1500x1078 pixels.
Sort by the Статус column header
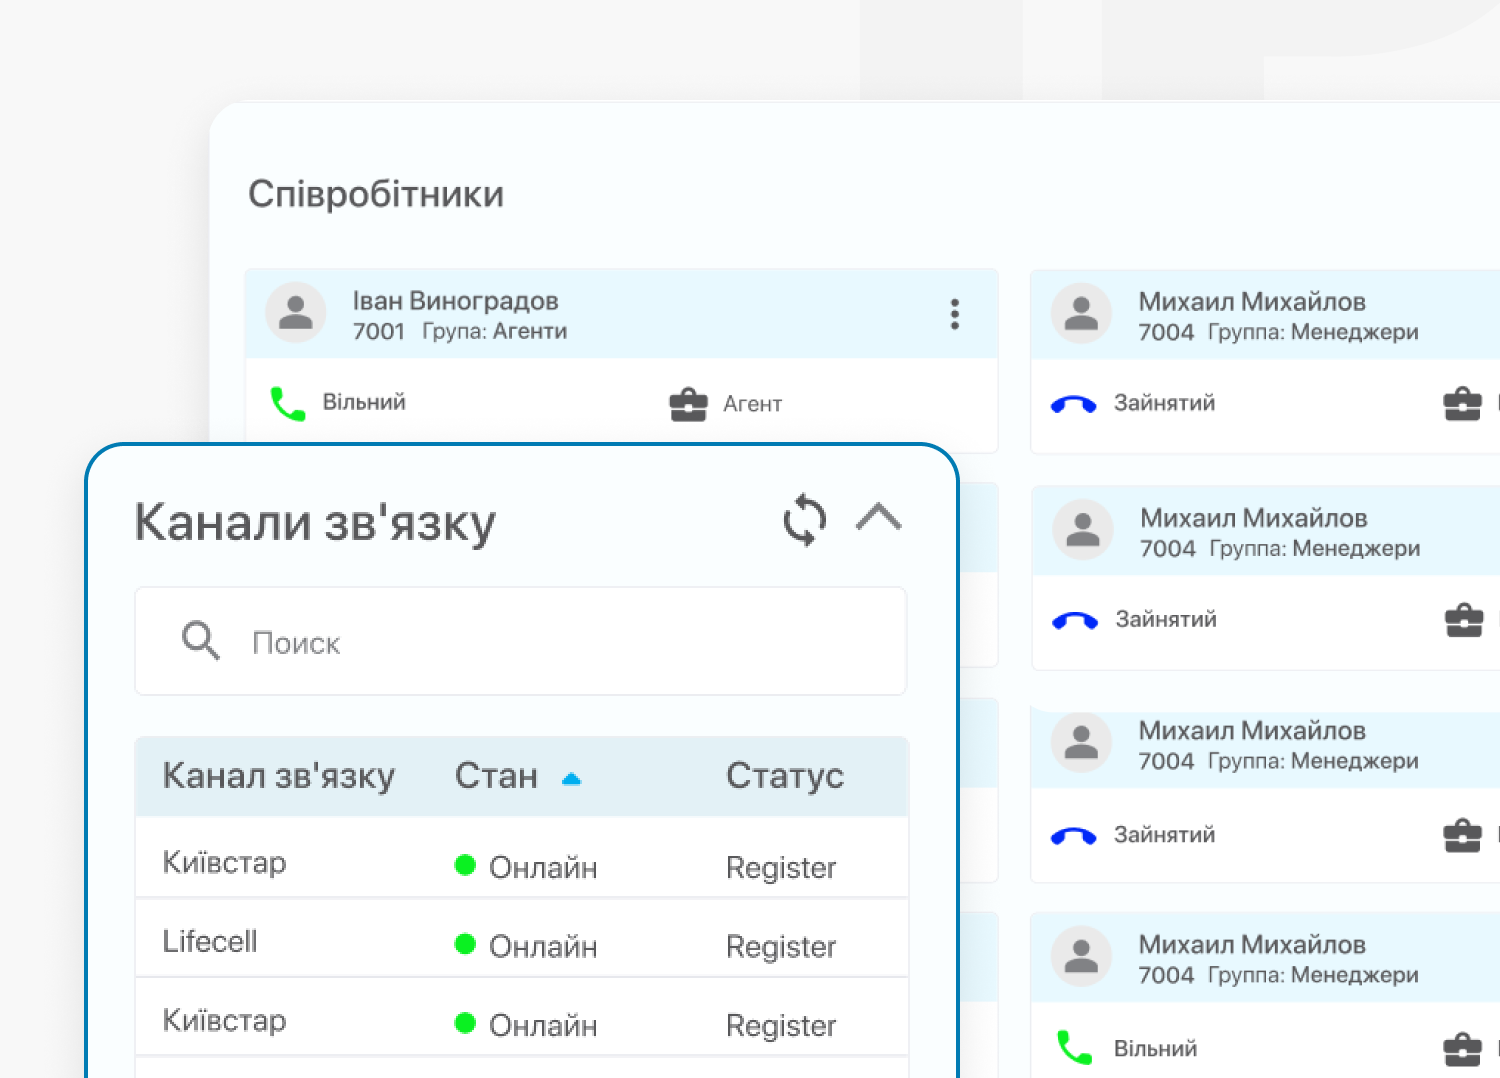tap(784, 776)
